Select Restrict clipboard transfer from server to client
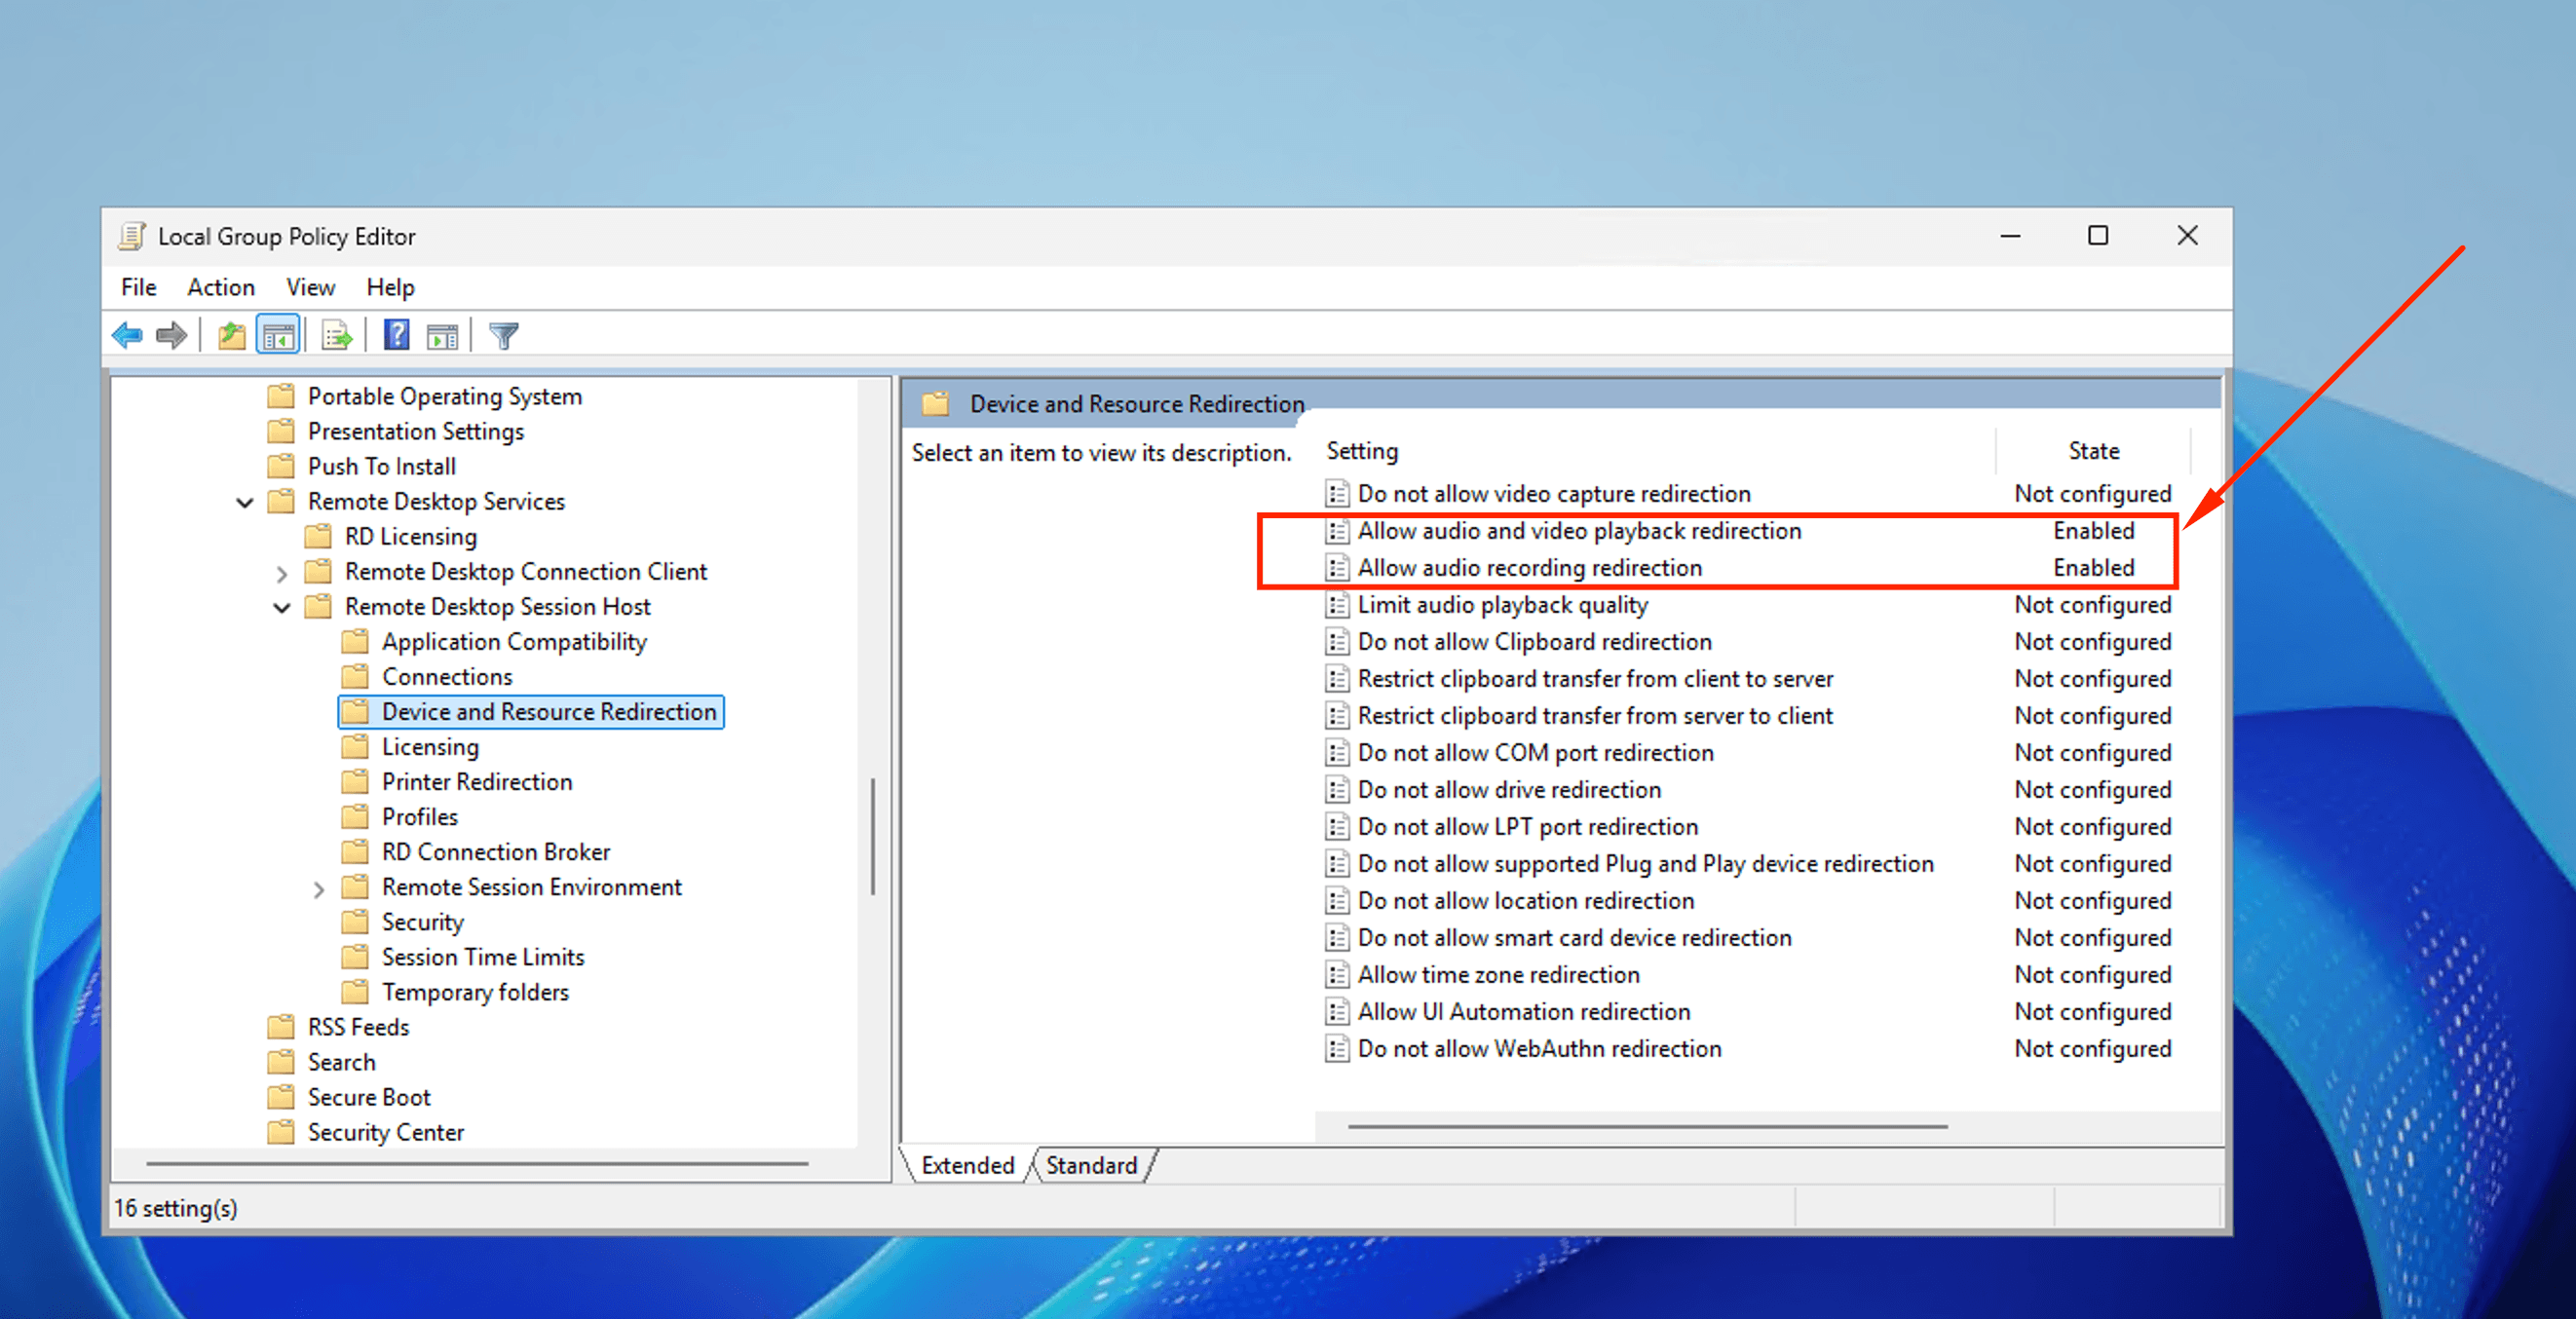 (1595, 716)
